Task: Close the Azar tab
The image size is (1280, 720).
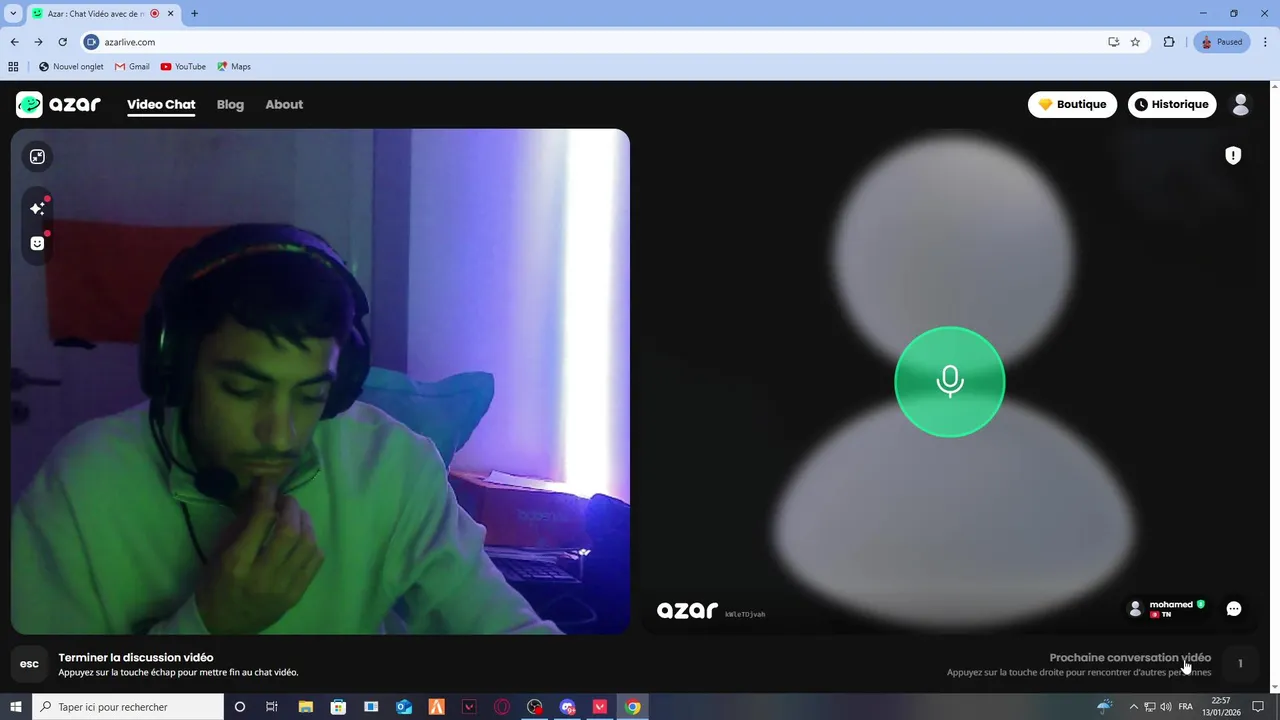Action: tap(170, 13)
